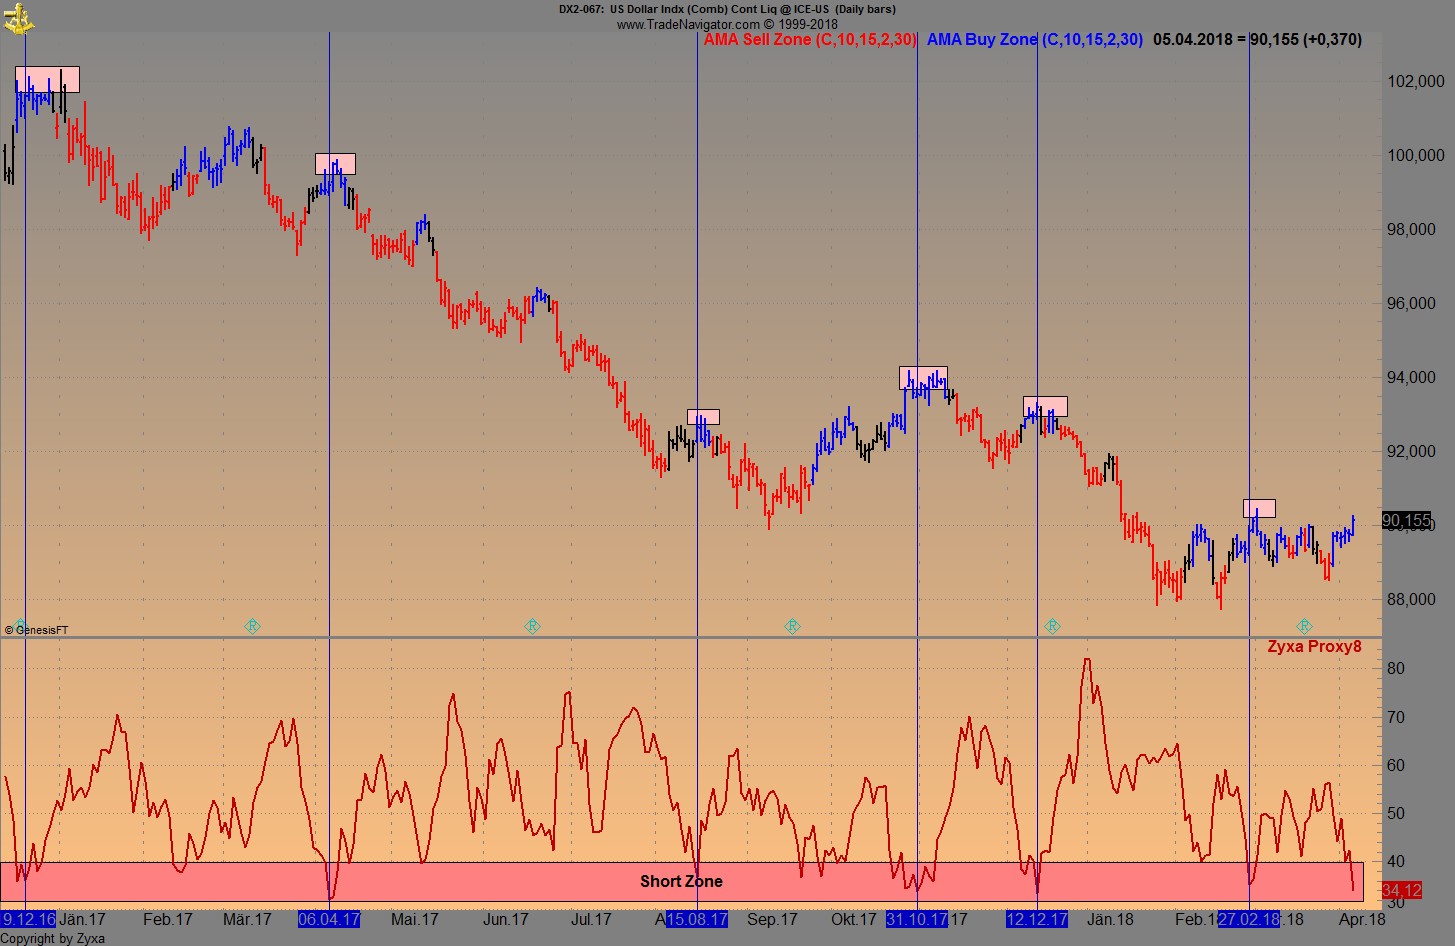Select the AMA Sell Zone indicator label
This screenshot has height=946, width=1455.
[x=811, y=40]
